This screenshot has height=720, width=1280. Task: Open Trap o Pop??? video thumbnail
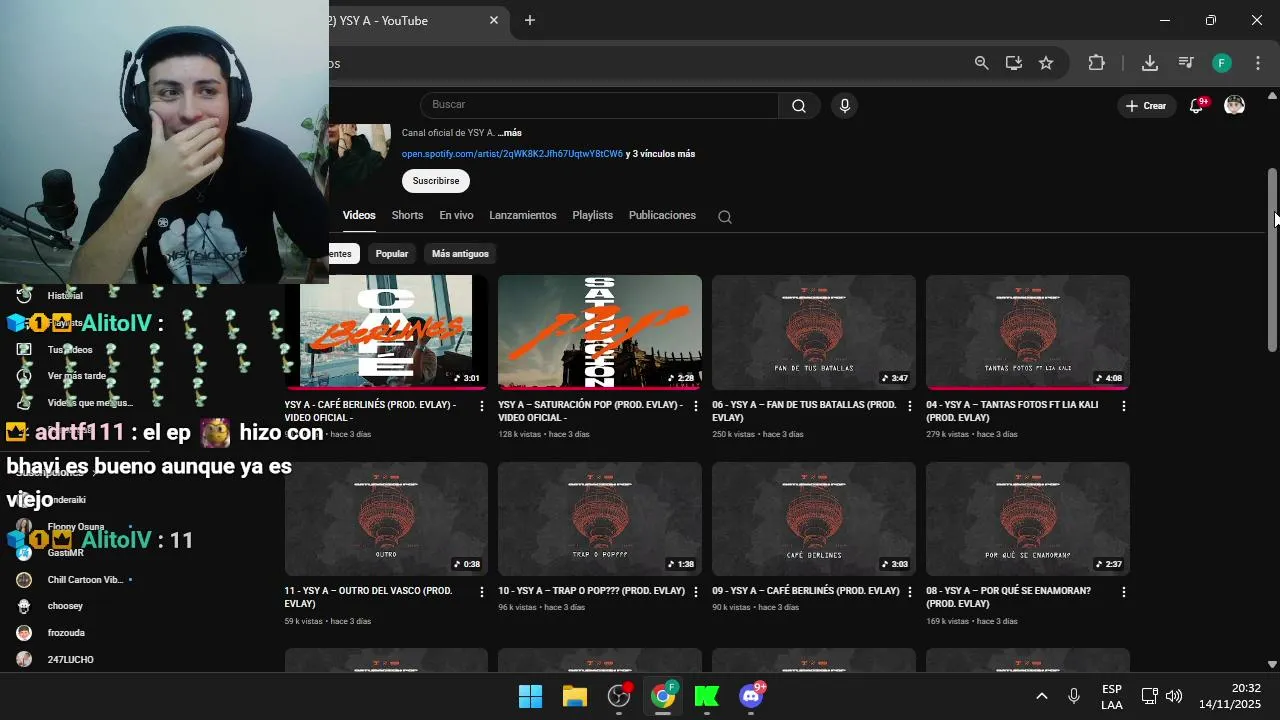pos(600,519)
